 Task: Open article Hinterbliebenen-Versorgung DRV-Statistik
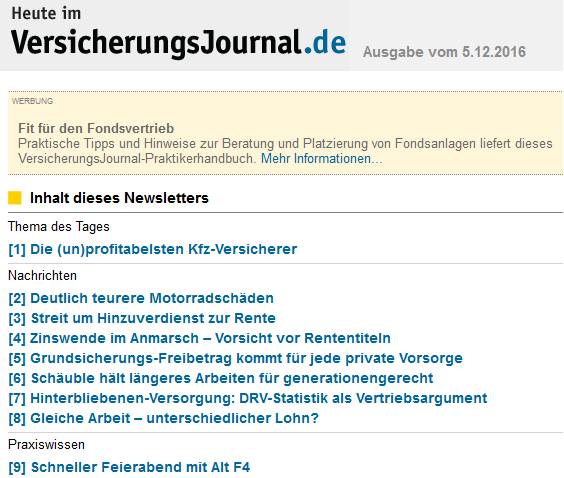[x=248, y=398]
